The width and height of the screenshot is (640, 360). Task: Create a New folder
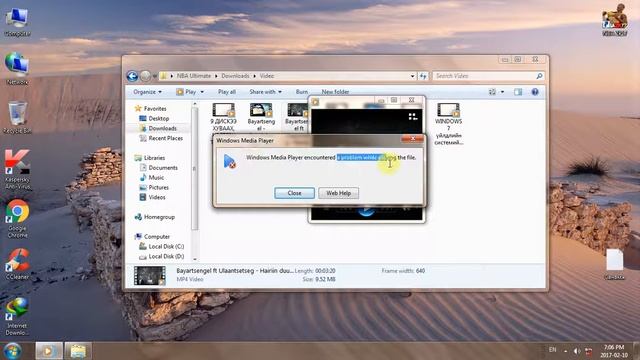click(335, 92)
